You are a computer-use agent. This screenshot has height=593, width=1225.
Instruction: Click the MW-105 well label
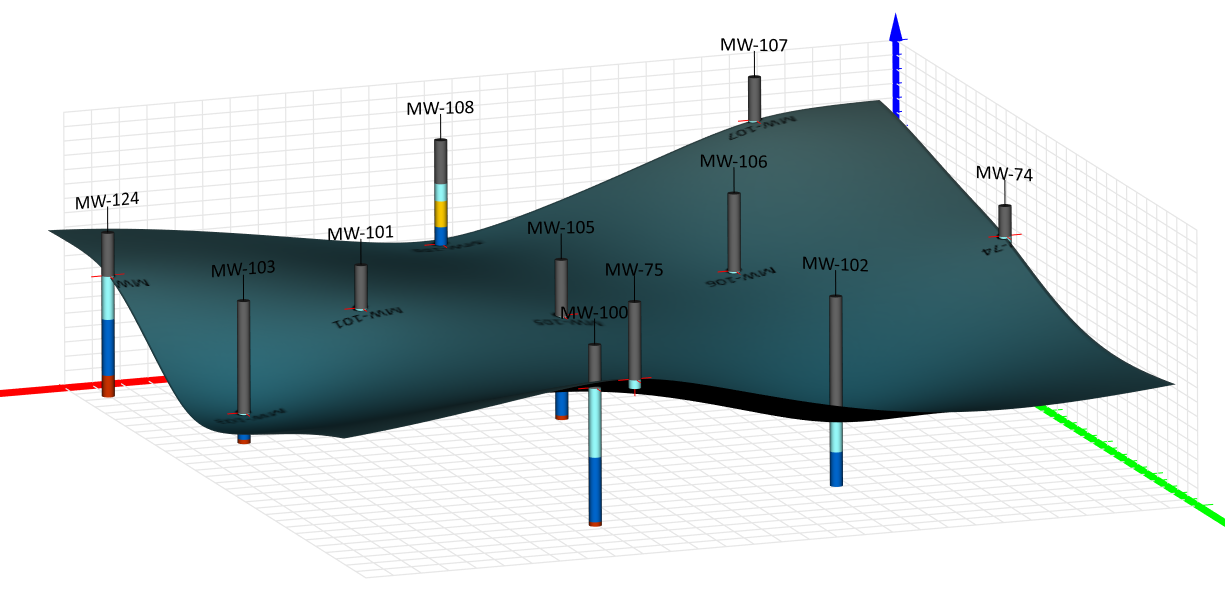click(x=561, y=228)
